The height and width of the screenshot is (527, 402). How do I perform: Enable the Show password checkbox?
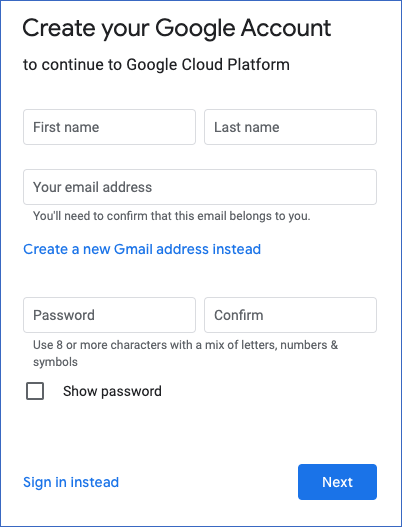coord(35,391)
